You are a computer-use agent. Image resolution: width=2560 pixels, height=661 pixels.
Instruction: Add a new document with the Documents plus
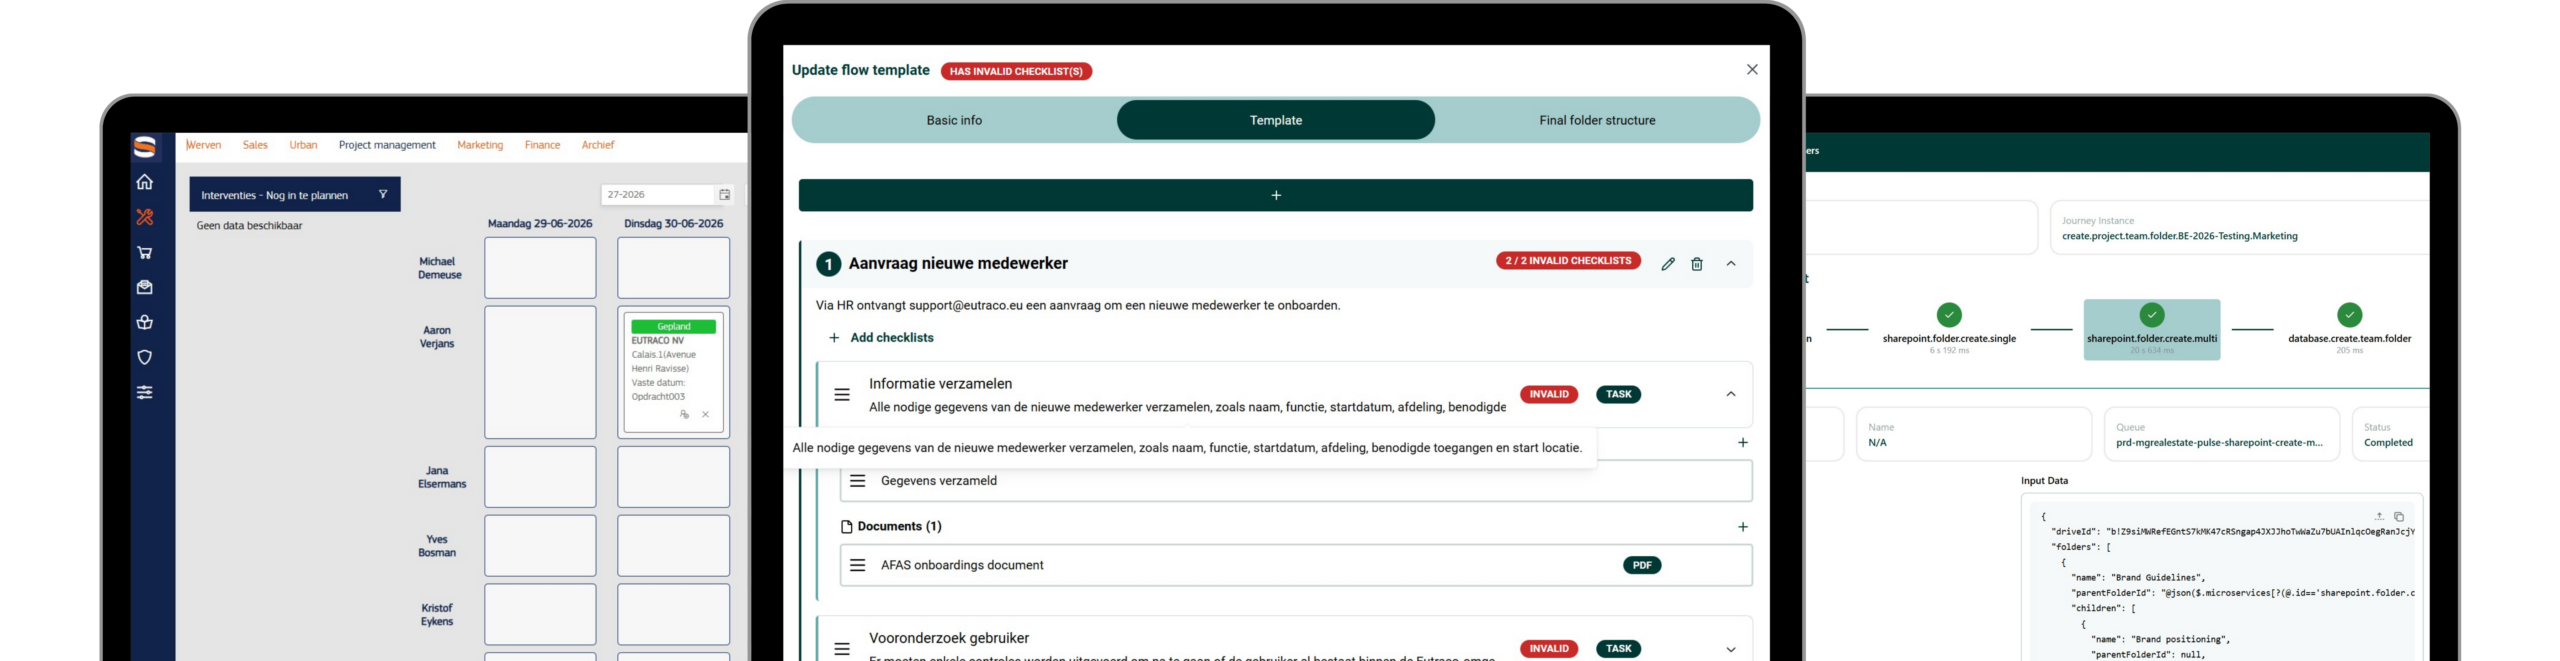point(1743,527)
